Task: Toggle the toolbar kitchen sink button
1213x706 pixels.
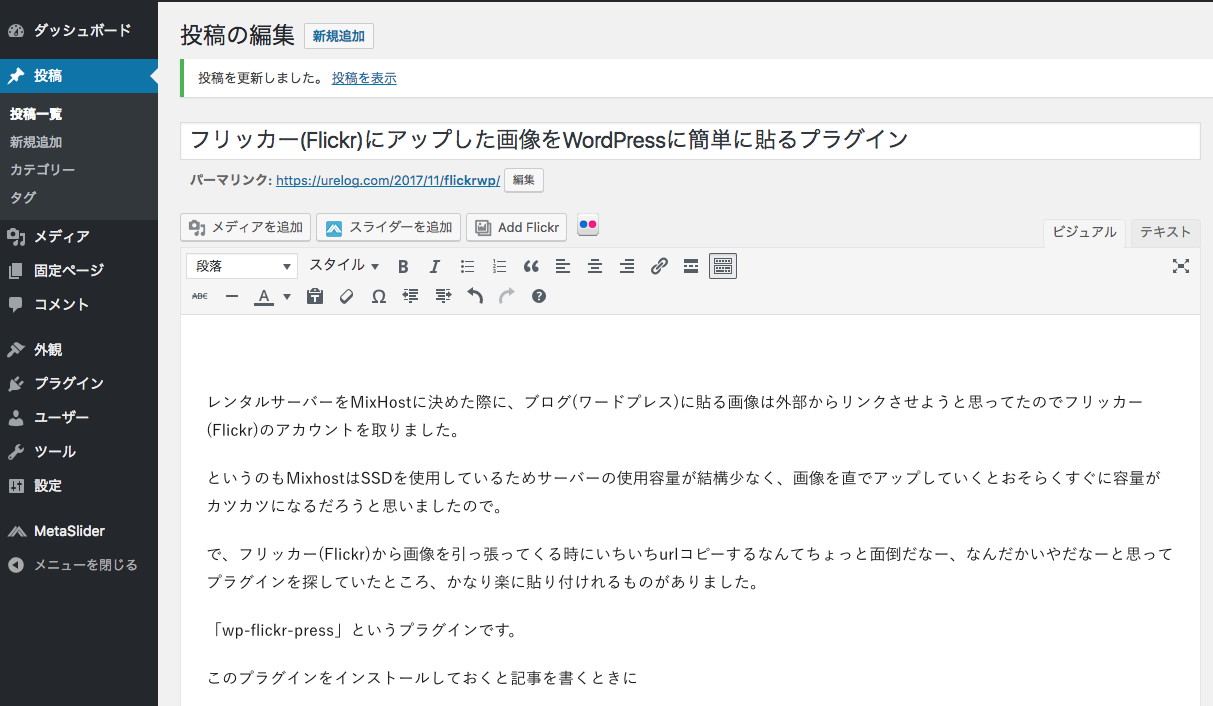Action: (x=723, y=266)
